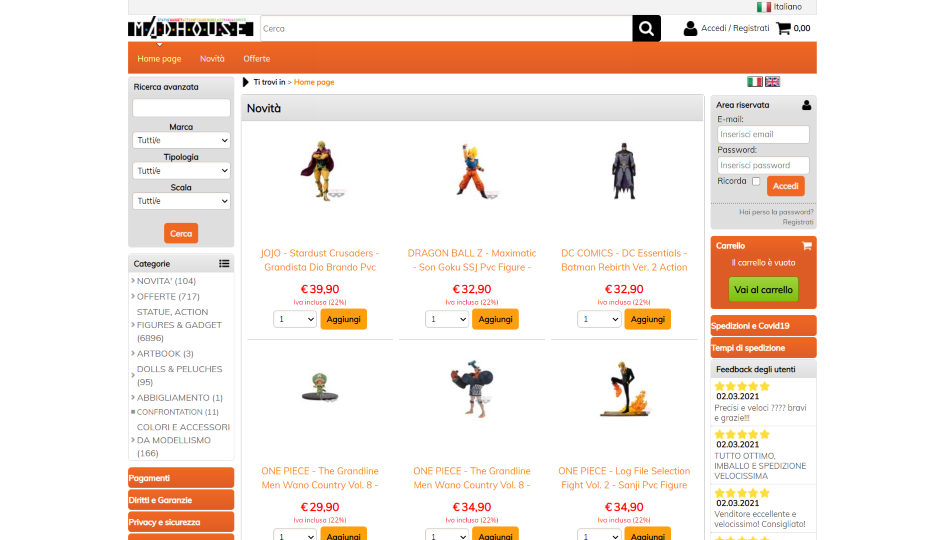Add Dio Brando figure with Aggiungi
Screen dimensions: 947x540
click(x=344, y=319)
